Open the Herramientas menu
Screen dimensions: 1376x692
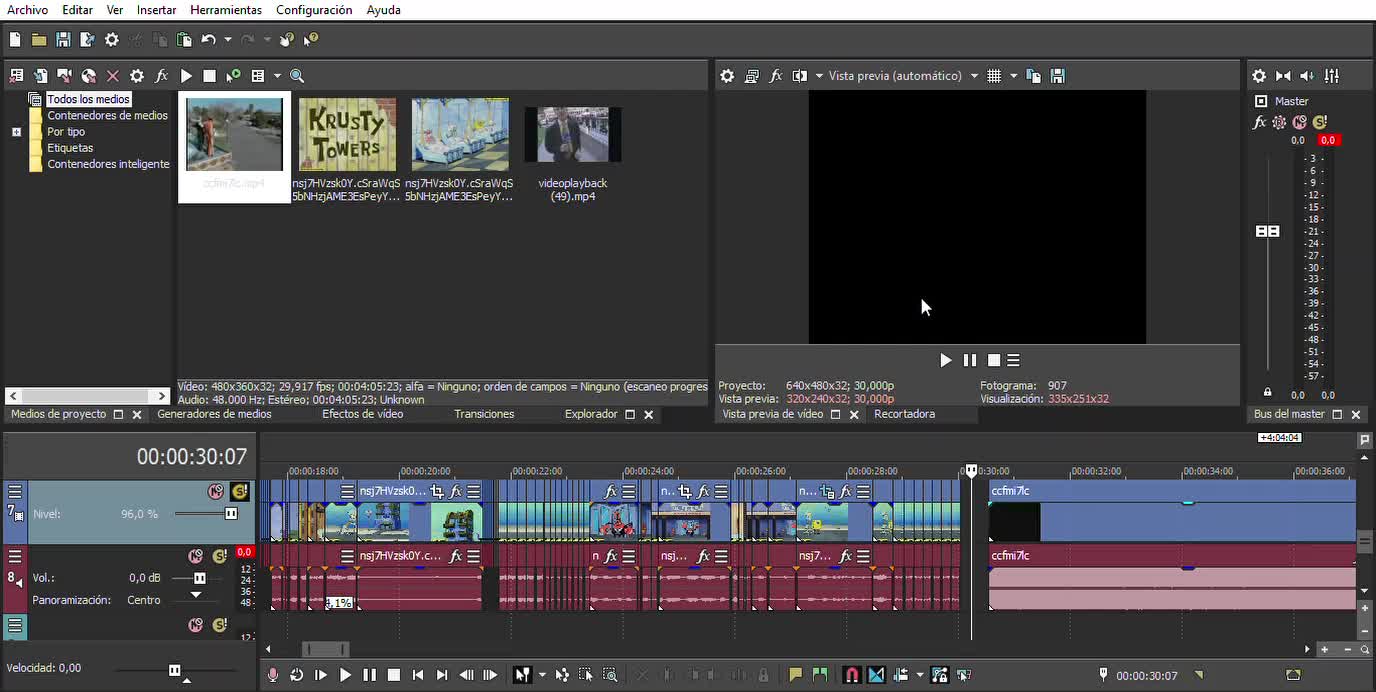(x=225, y=10)
